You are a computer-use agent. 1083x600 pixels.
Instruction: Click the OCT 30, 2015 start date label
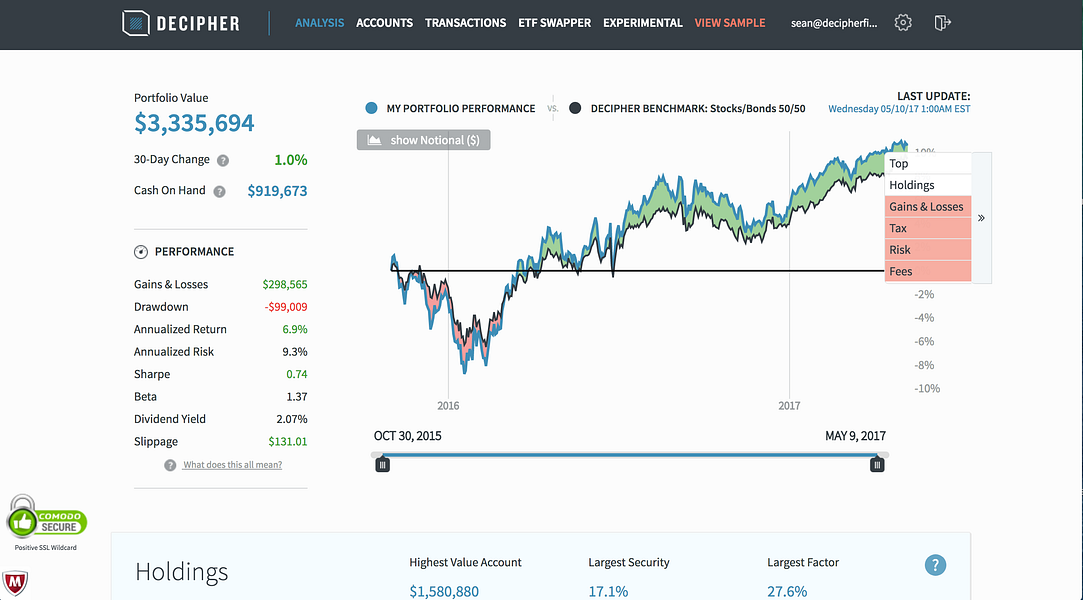(x=408, y=436)
